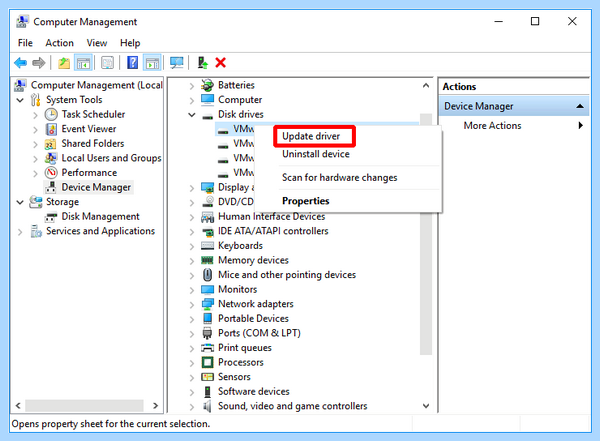Click the Computer category monitor icon
This screenshot has height=441, width=600.
tap(207, 100)
